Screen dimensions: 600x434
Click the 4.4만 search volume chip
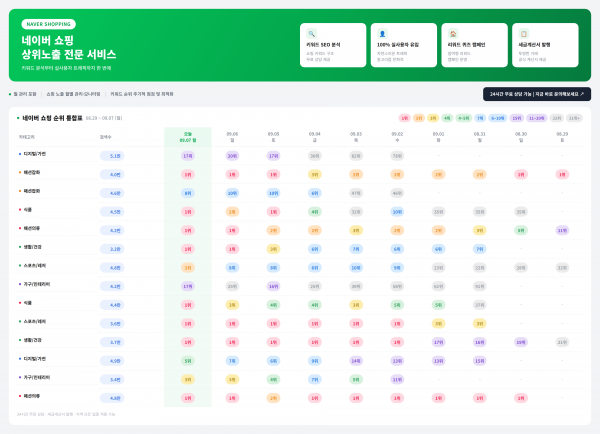coord(112,305)
